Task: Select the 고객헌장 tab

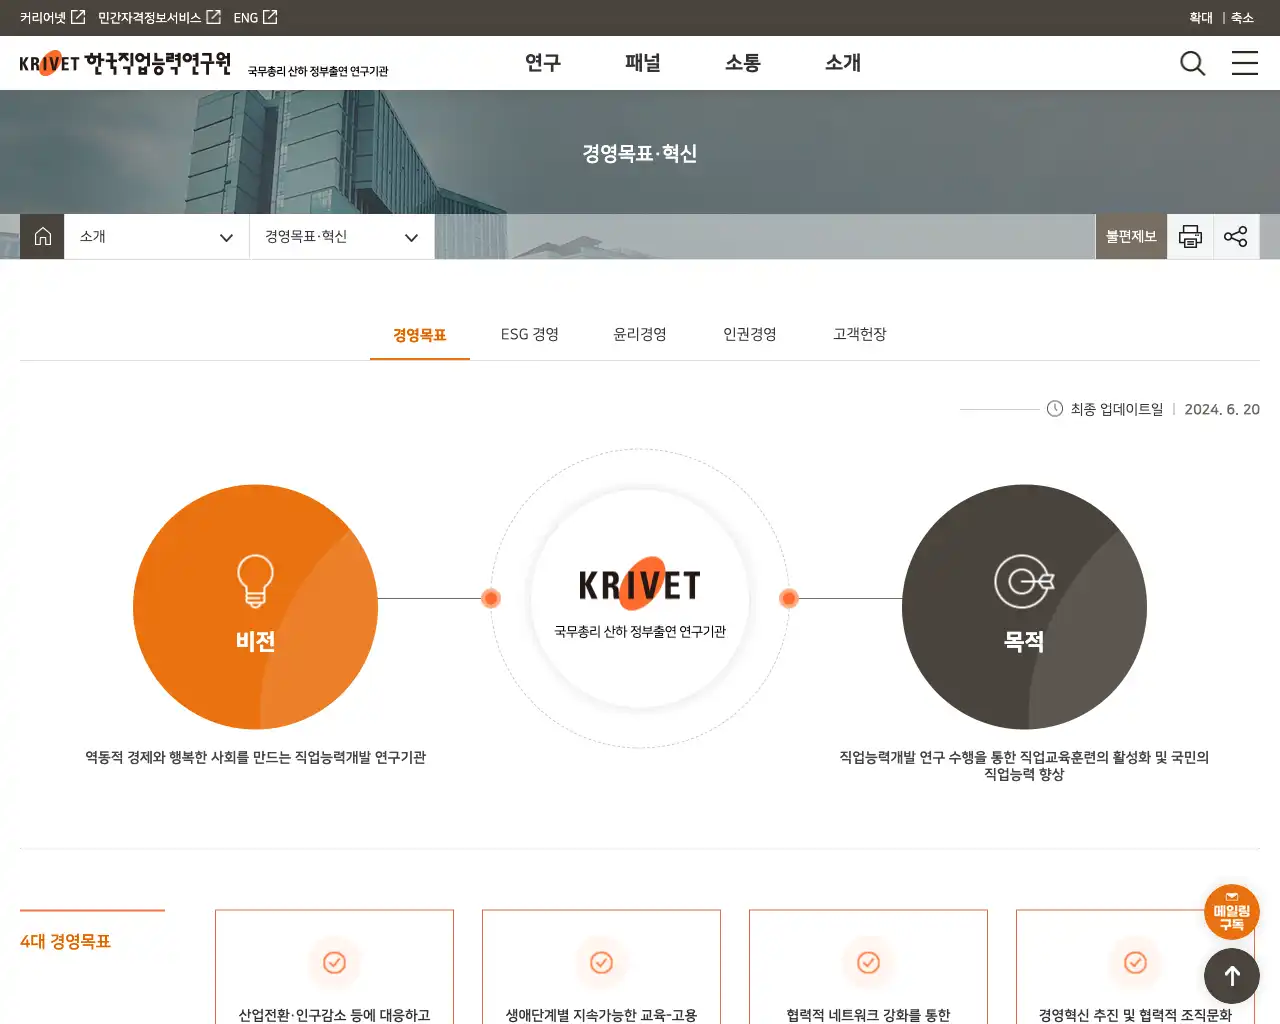Action: (860, 334)
